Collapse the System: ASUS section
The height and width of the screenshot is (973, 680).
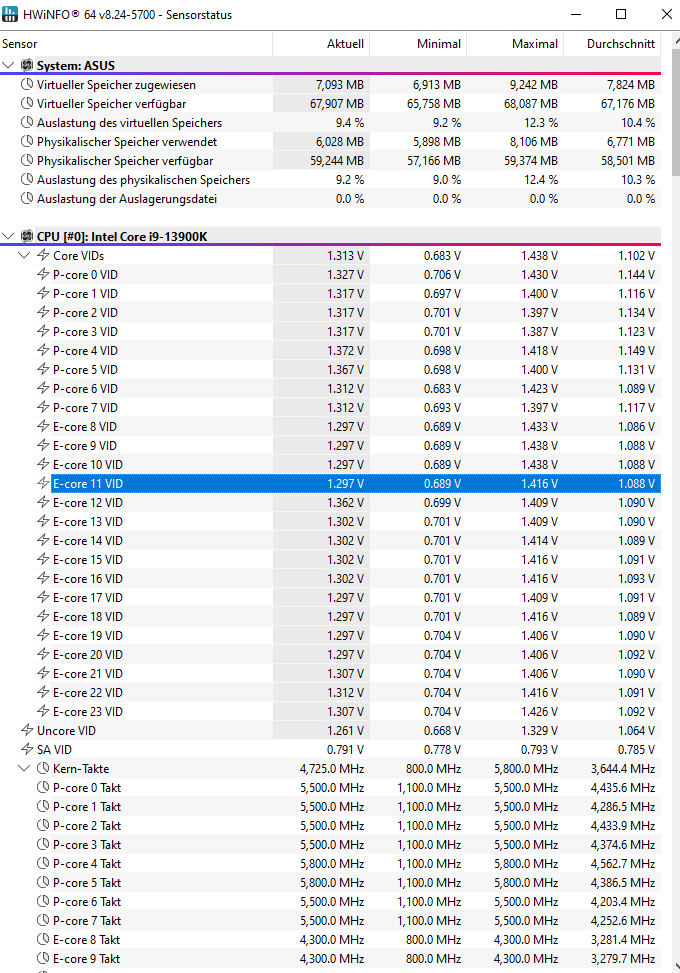pyautogui.click(x=8, y=65)
